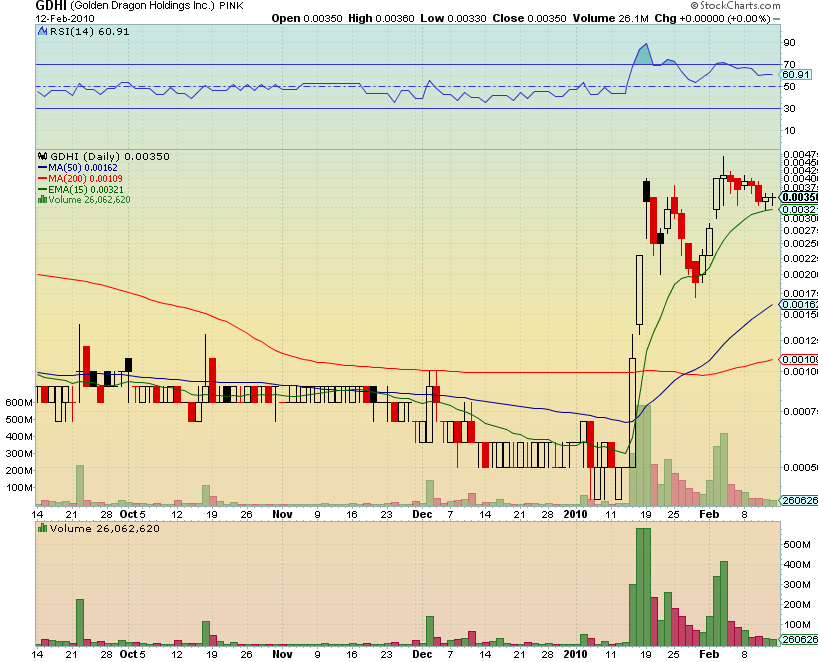Click the RSI(14) 60.91 indicator label
This screenshot has width=818, height=662.
(x=89, y=31)
